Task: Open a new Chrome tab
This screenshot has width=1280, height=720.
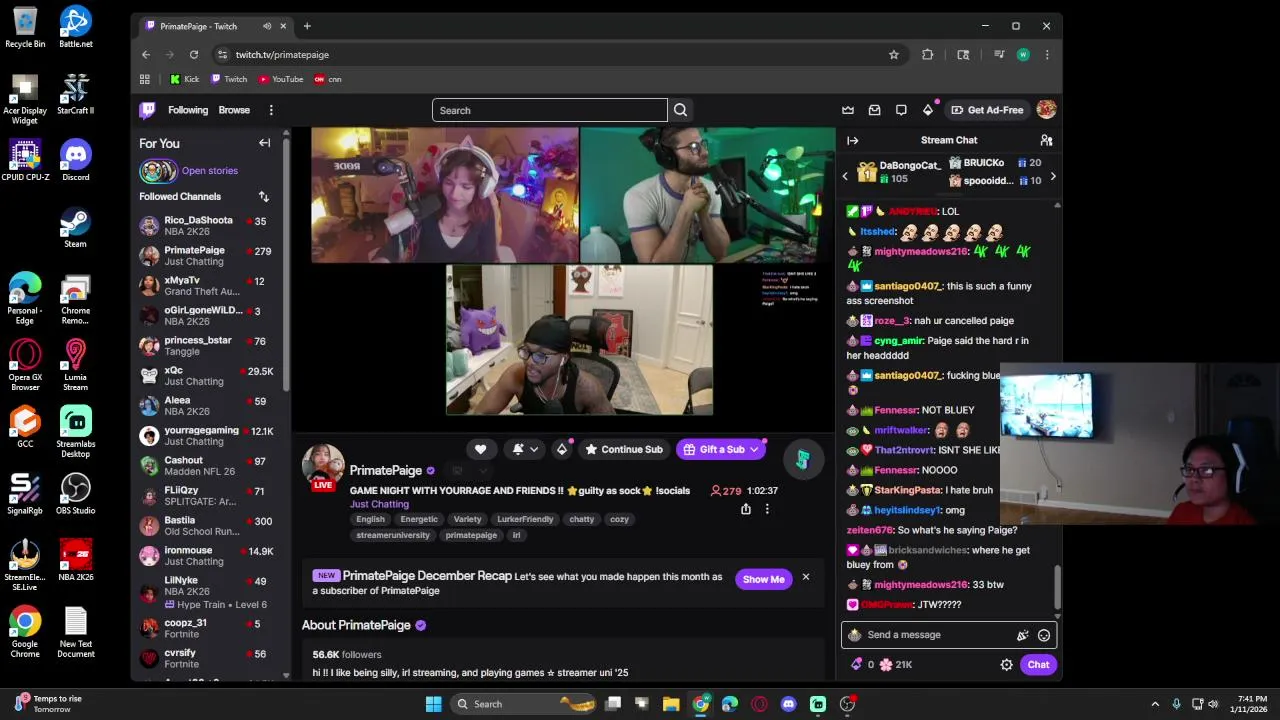Action: coord(307,26)
